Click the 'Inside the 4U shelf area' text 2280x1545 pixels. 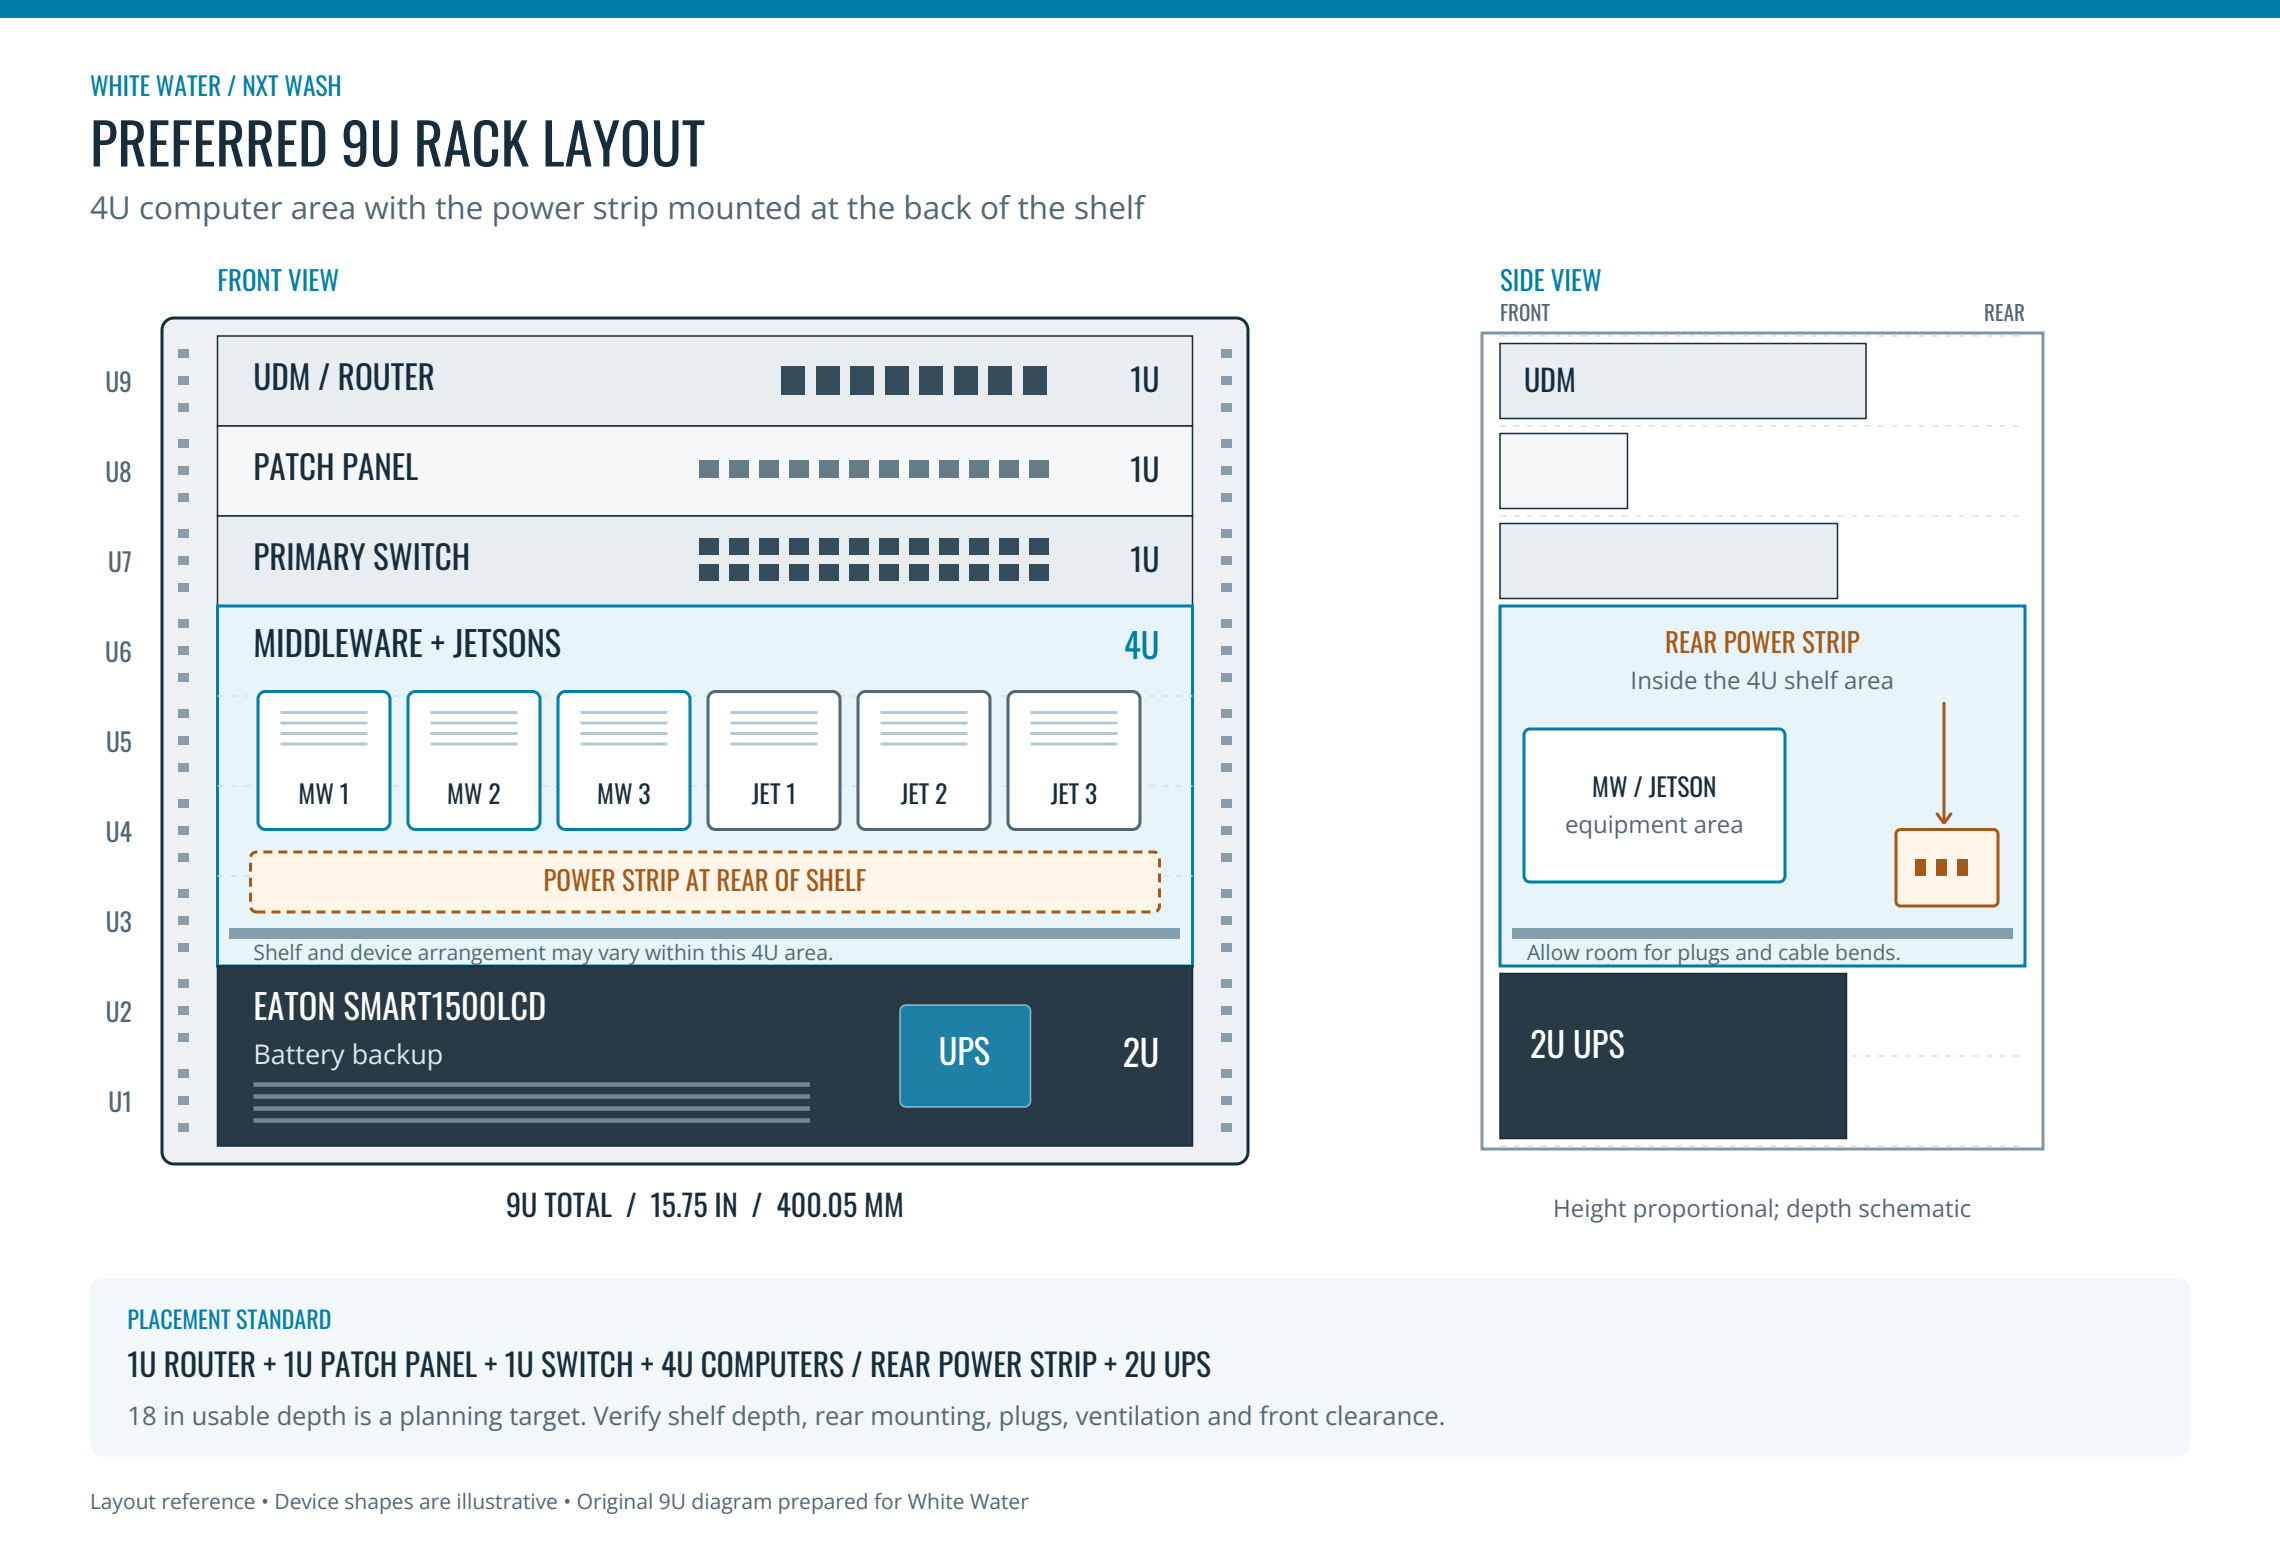(x=1762, y=681)
